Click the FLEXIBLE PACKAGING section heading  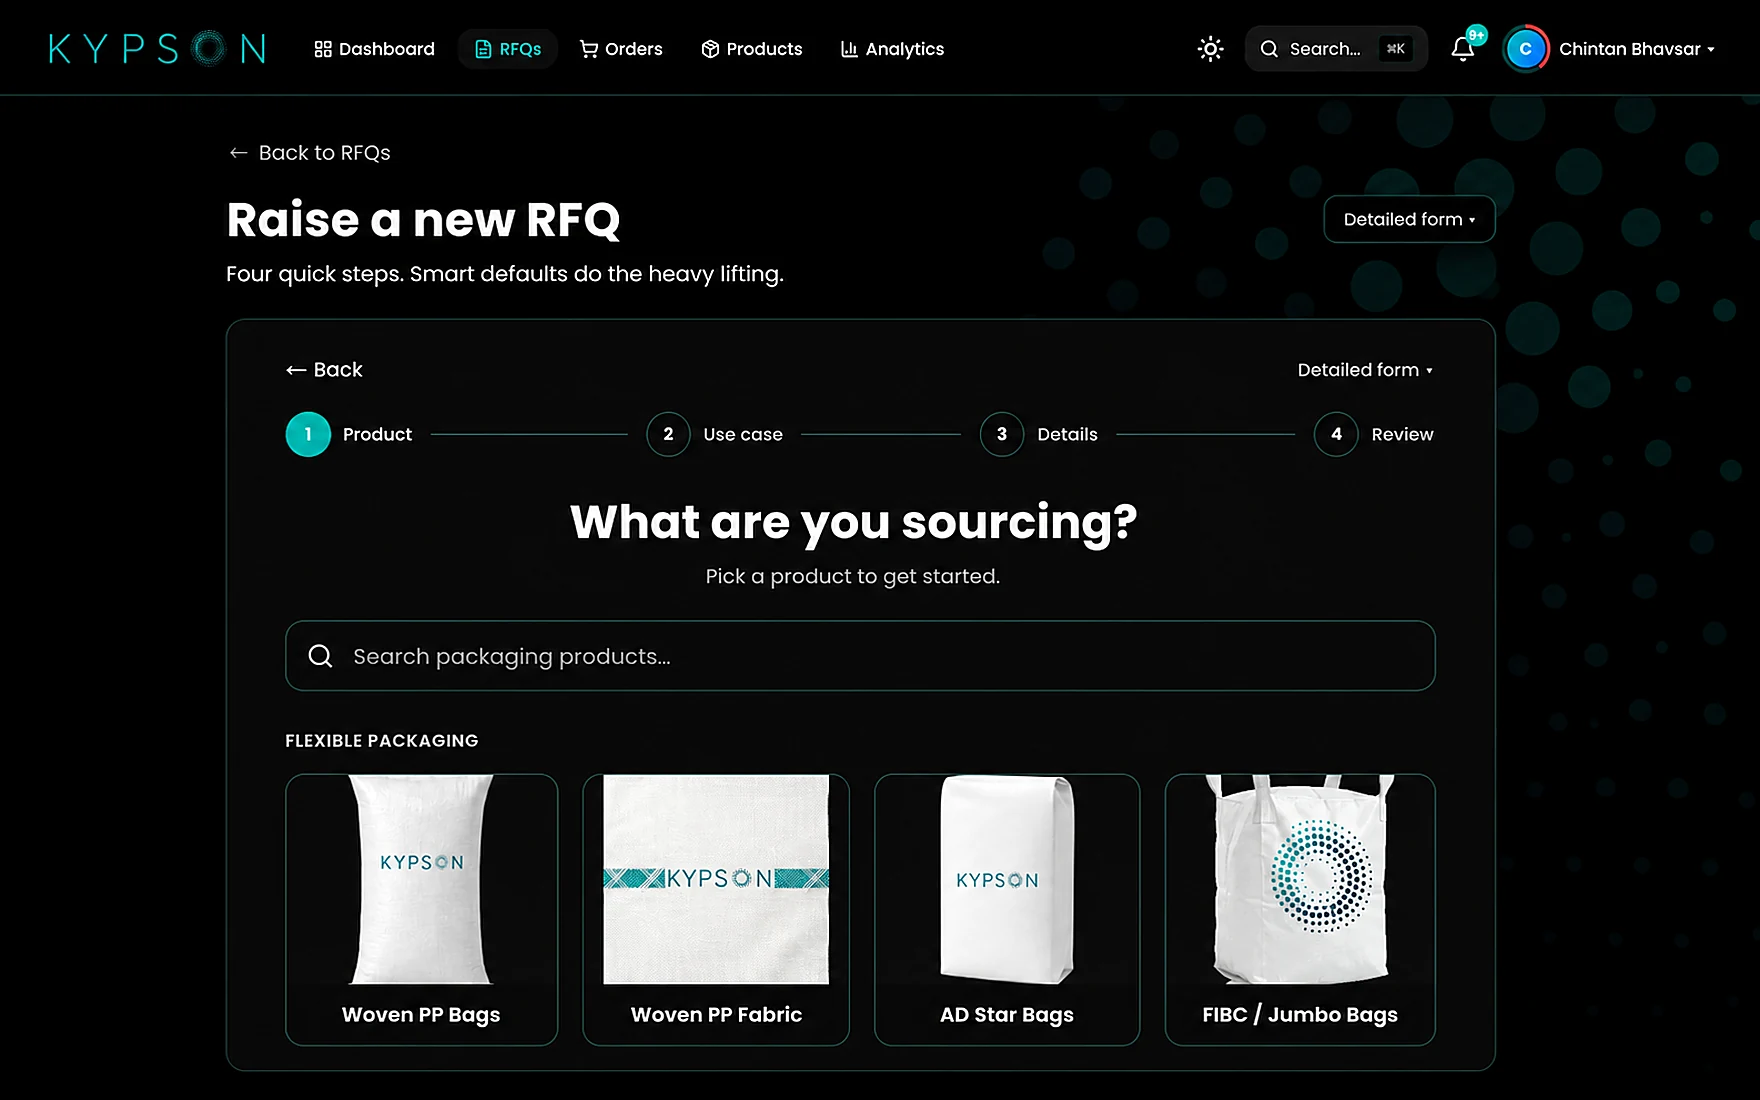tap(382, 741)
